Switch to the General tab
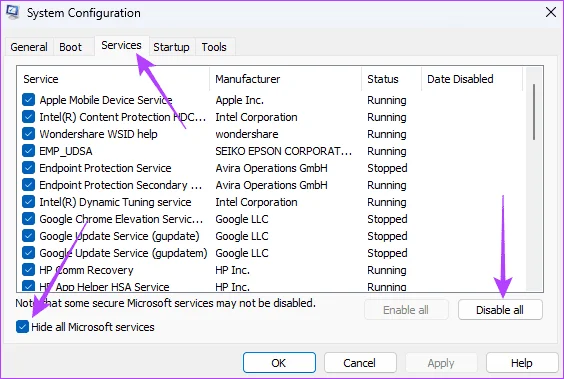Viewport: 564px width, 379px height. pyautogui.click(x=29, y=47)
